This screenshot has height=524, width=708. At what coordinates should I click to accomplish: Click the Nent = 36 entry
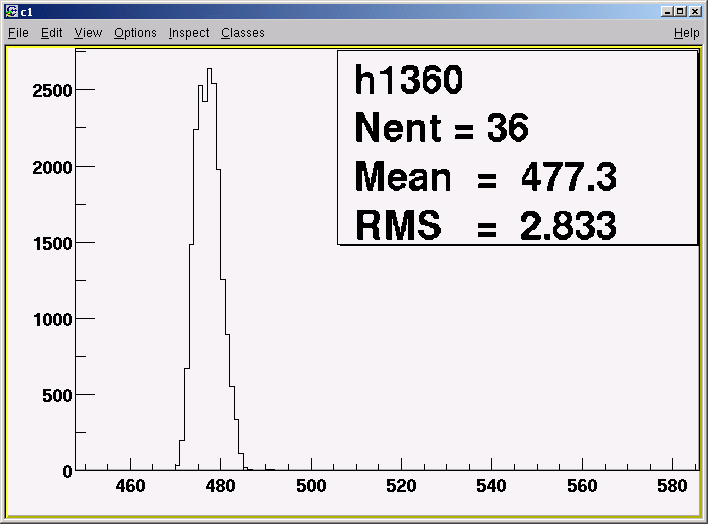[x=442, y=127]
